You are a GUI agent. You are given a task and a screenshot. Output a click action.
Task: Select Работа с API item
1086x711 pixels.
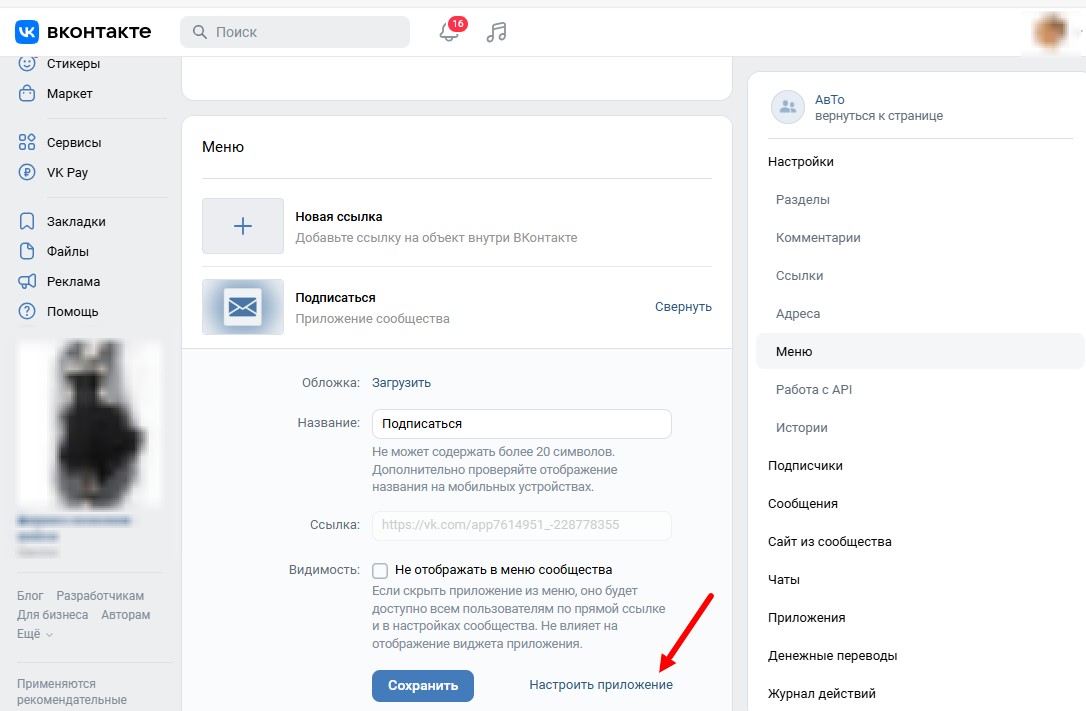click(x=814, y=390)
